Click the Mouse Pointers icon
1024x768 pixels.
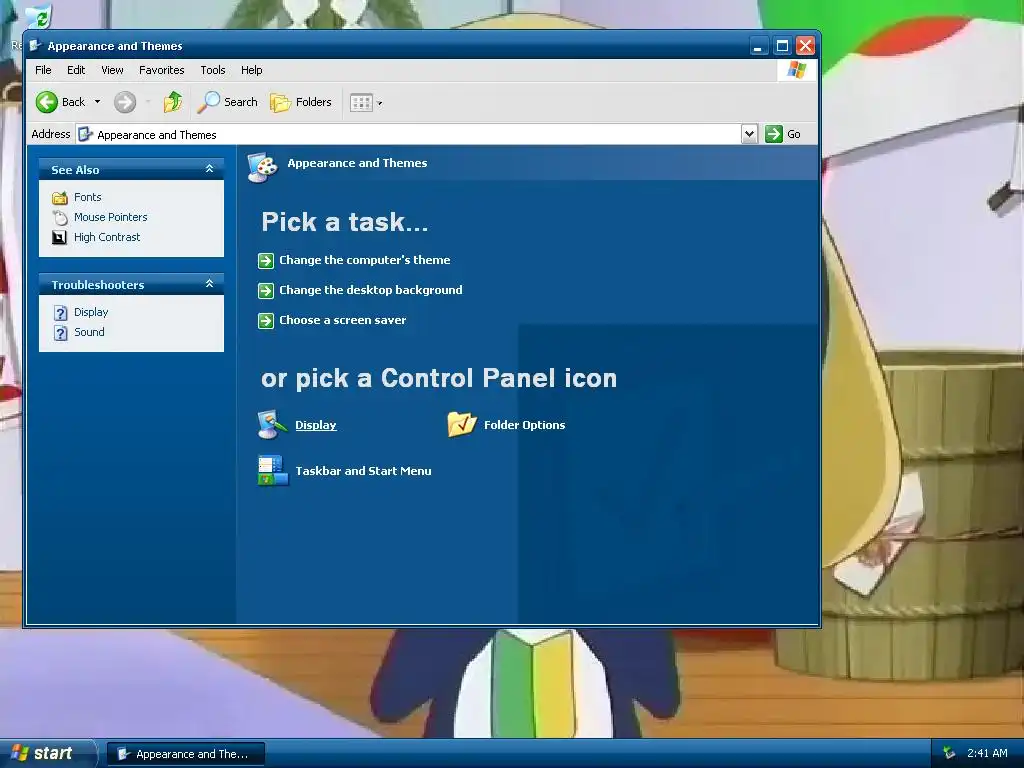59,217
